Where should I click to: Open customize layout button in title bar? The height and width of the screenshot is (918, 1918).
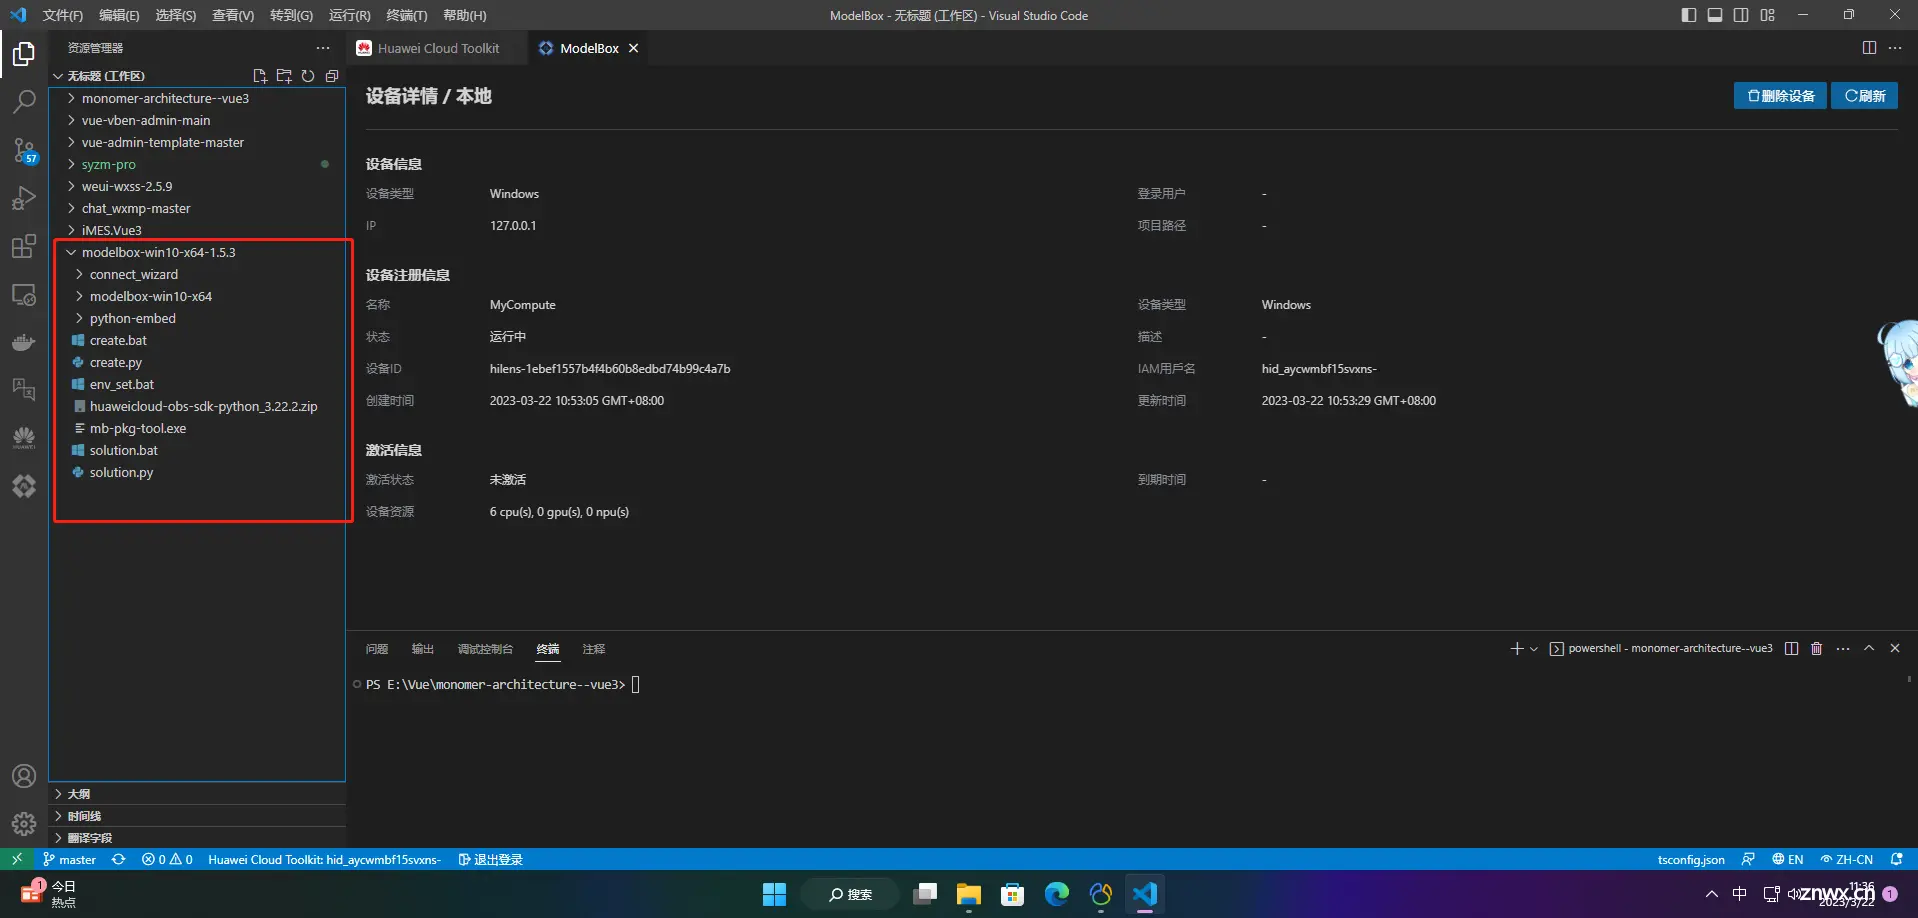(1768, 15)
